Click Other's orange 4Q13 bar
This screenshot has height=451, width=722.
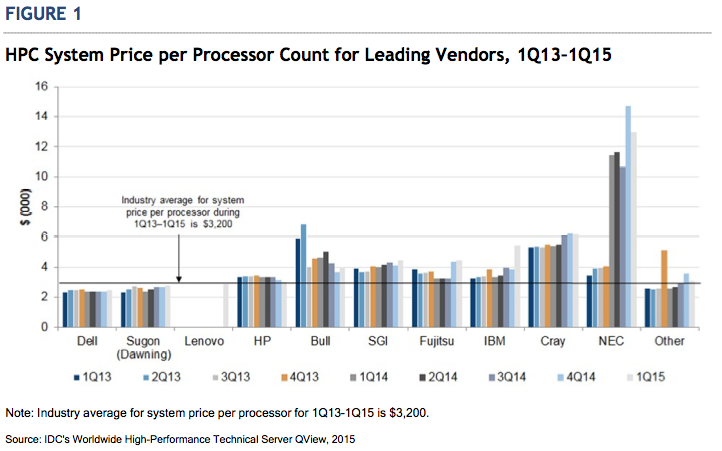664,289
